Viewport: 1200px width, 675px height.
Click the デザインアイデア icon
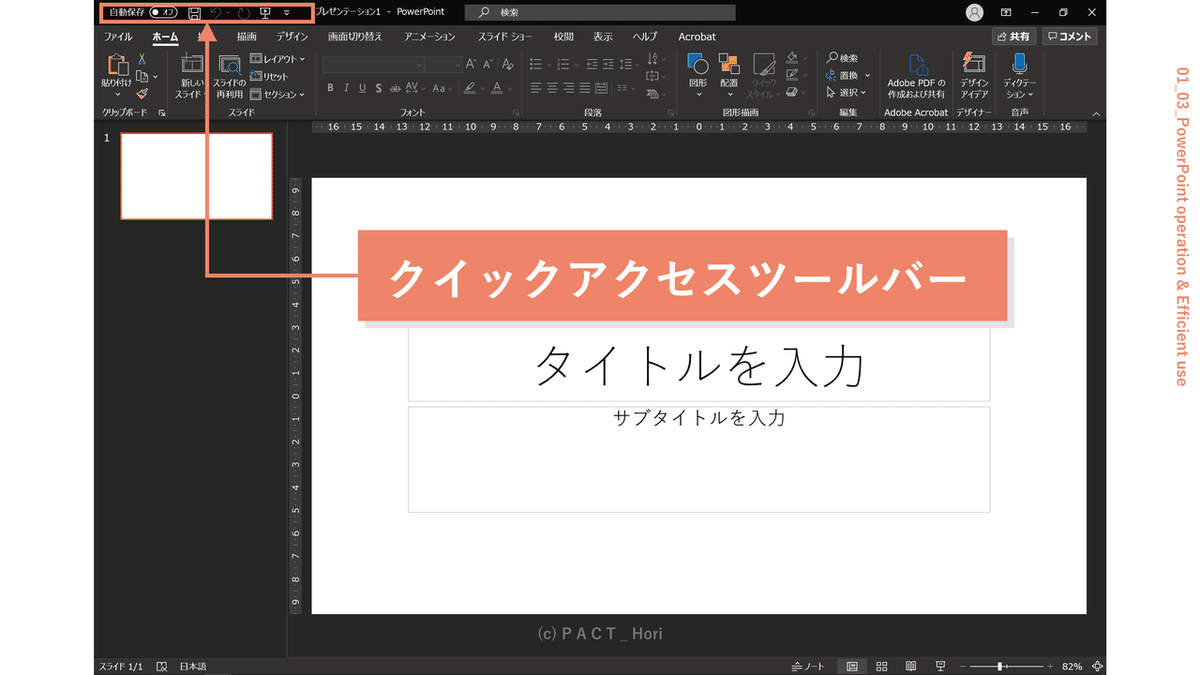pos(975,72)
